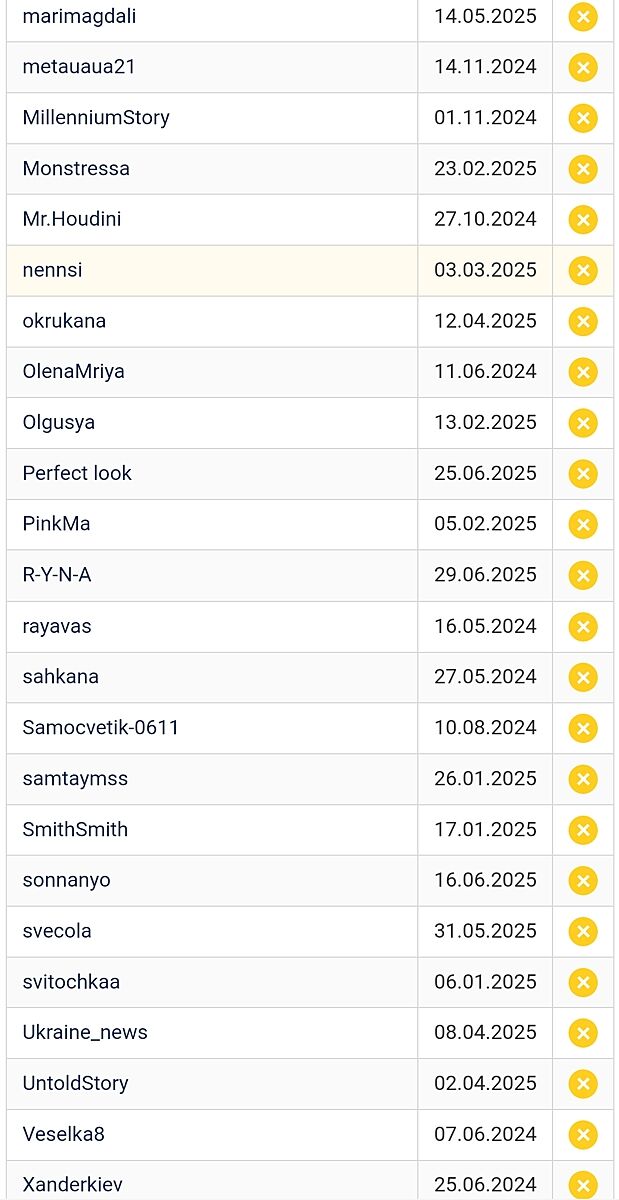The height and width of the screenshot is (1200, 619).
Task: Delete Perfect look using its X icon
Action: 583,474
